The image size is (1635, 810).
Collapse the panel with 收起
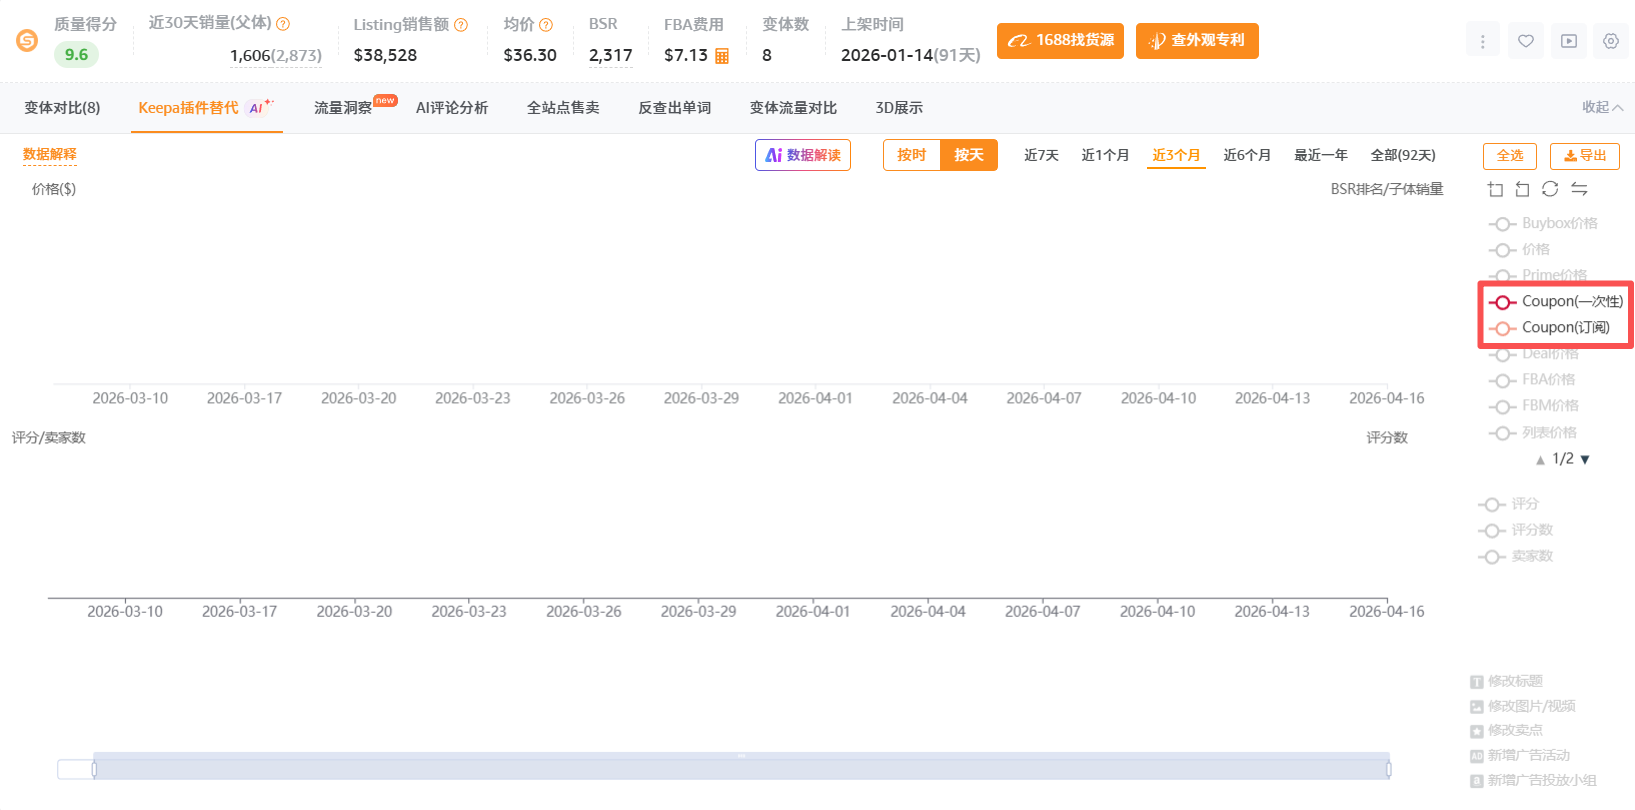[1601, 108]
